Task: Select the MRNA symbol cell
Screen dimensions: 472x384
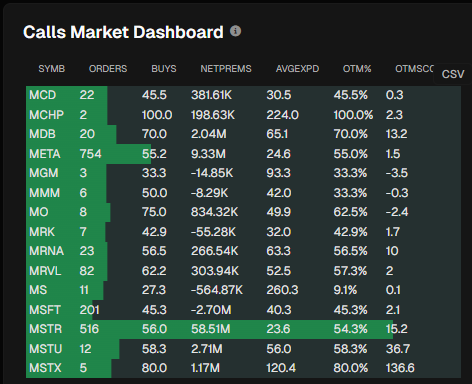Action: 46,251
